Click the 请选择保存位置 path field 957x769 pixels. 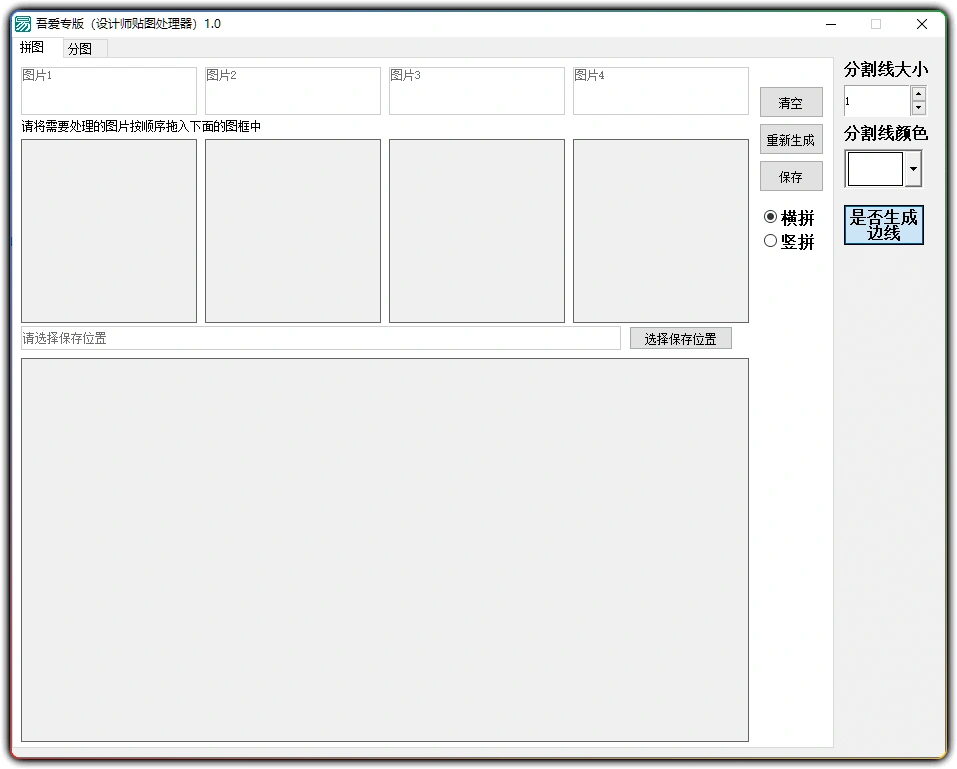(320, 338)
